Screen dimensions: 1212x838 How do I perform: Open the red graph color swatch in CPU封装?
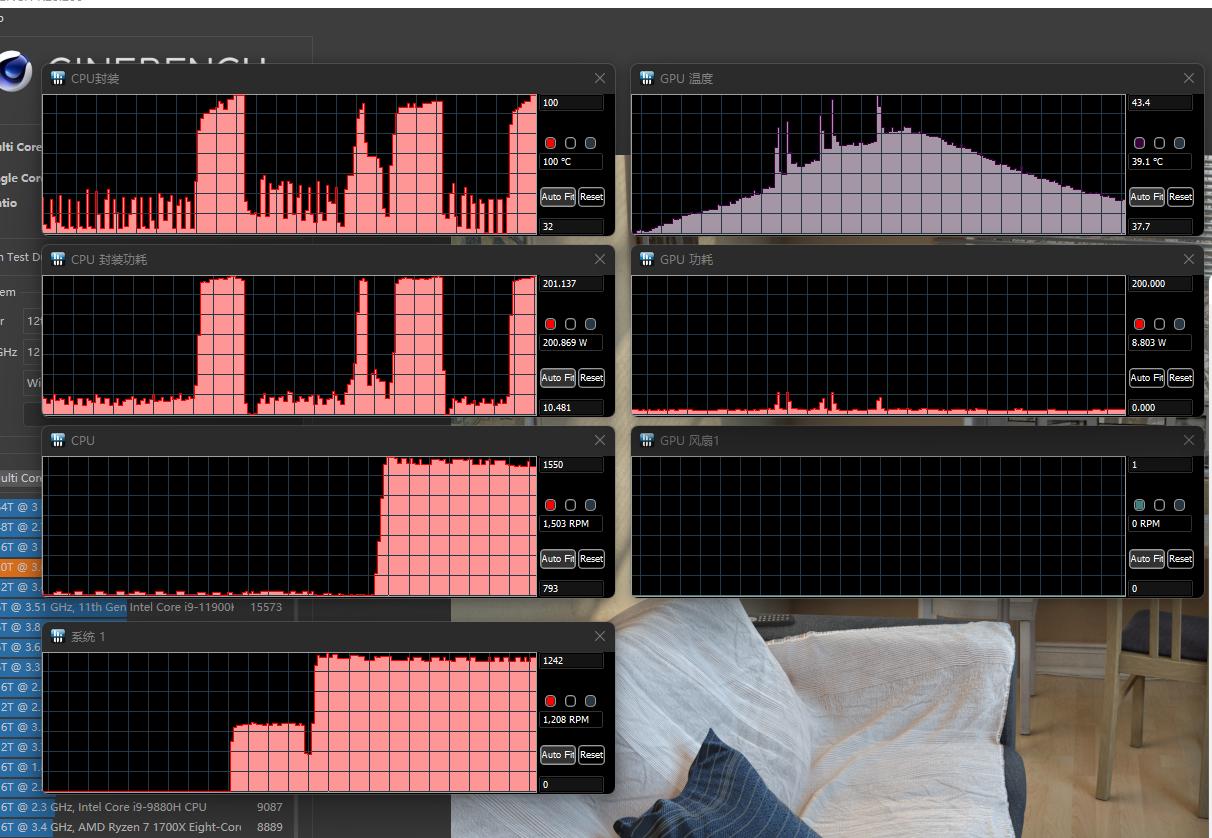550,143
